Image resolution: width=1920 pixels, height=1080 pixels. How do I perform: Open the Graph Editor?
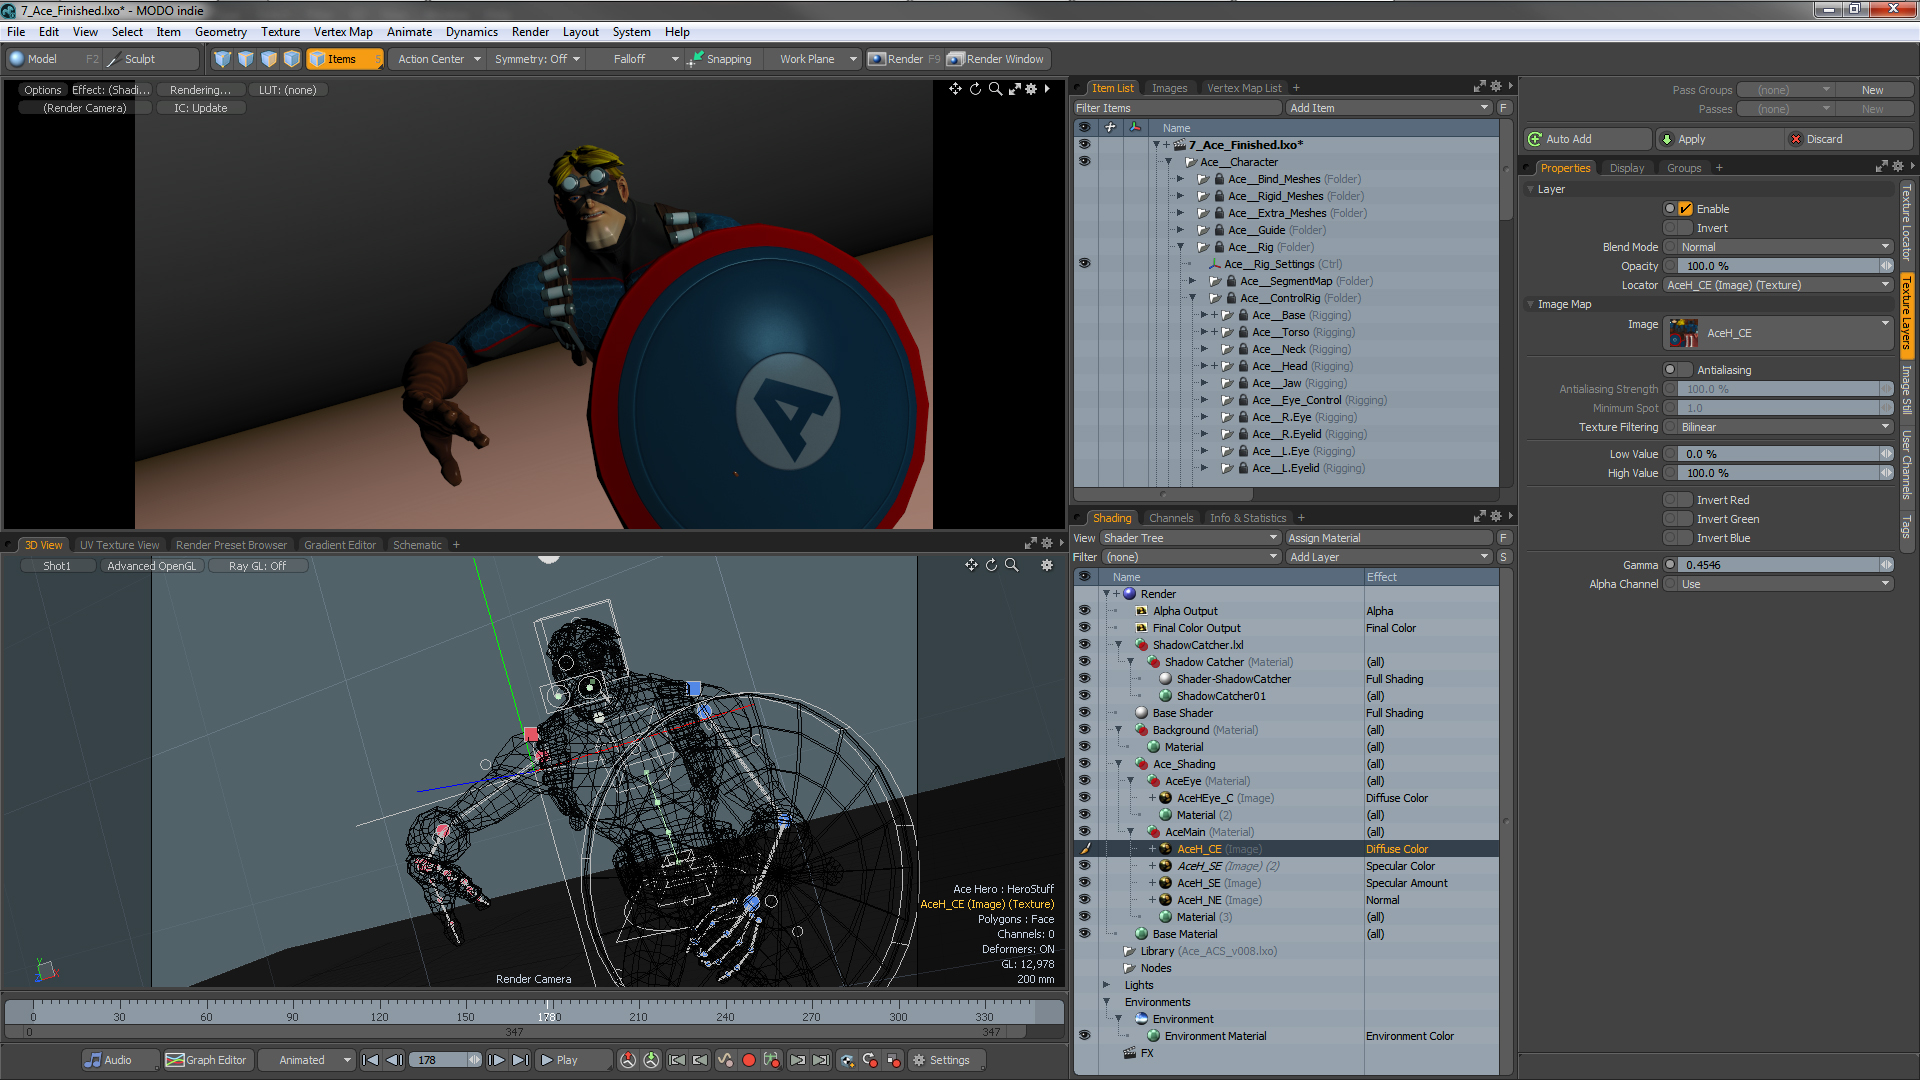pos(207,1060)
